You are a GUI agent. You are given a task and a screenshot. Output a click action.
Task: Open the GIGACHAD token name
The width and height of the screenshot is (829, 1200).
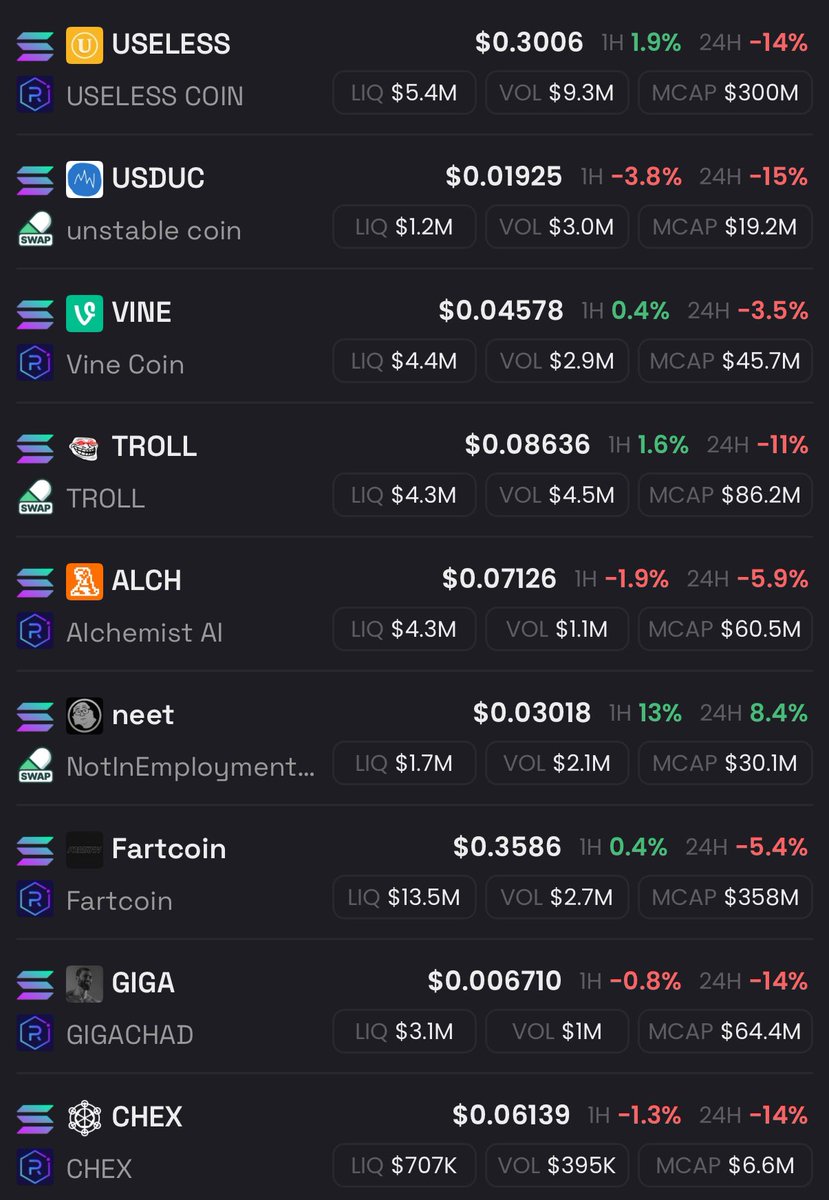click(129, 1034)
